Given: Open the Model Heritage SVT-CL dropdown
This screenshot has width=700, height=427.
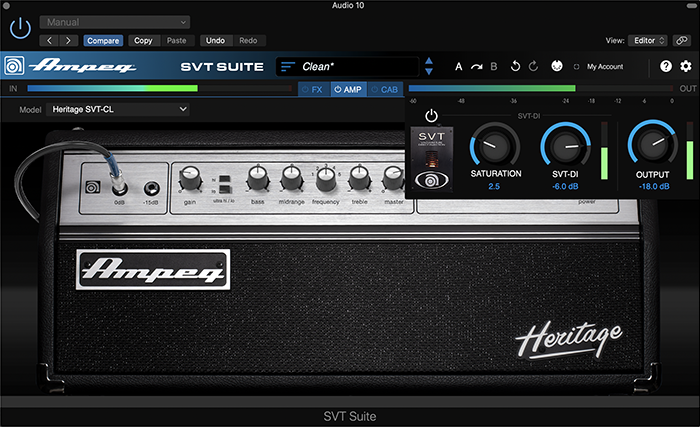Looking at the screenshot, I should pos(118,109).
